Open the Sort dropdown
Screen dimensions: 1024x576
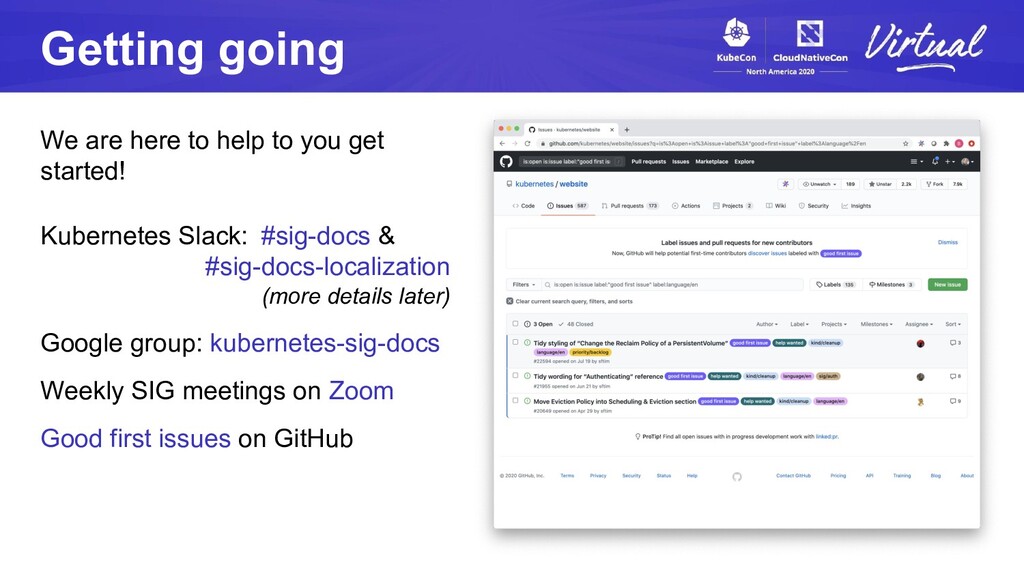953,324
